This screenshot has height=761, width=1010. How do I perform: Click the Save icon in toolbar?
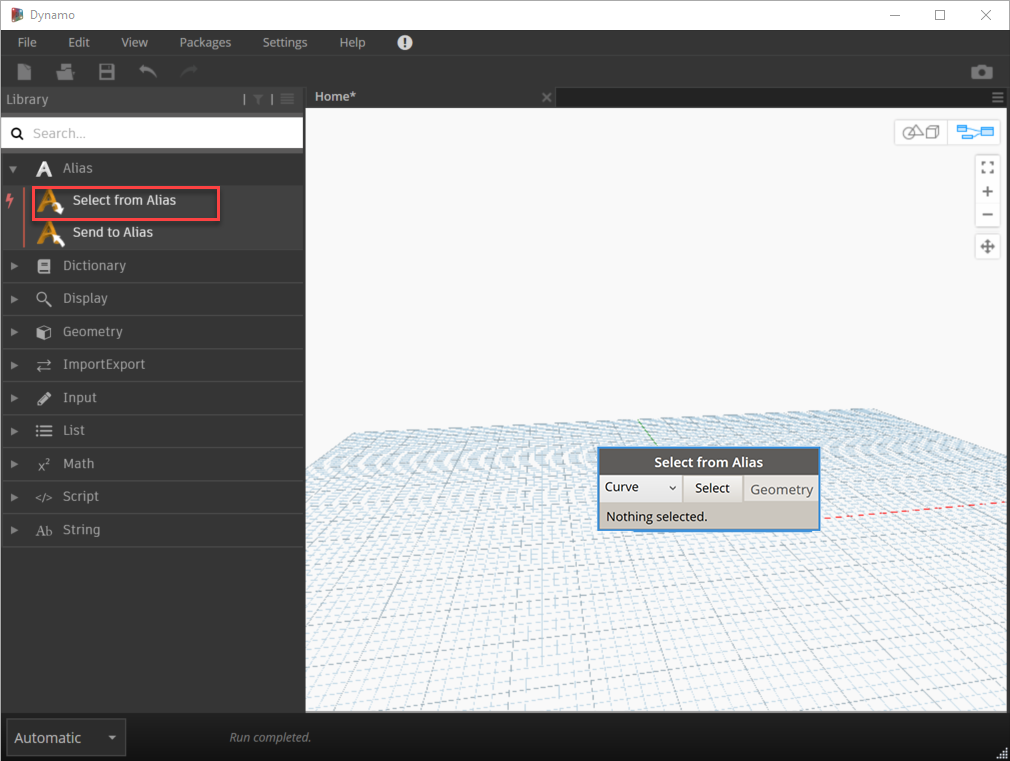(x=107, y=72)
